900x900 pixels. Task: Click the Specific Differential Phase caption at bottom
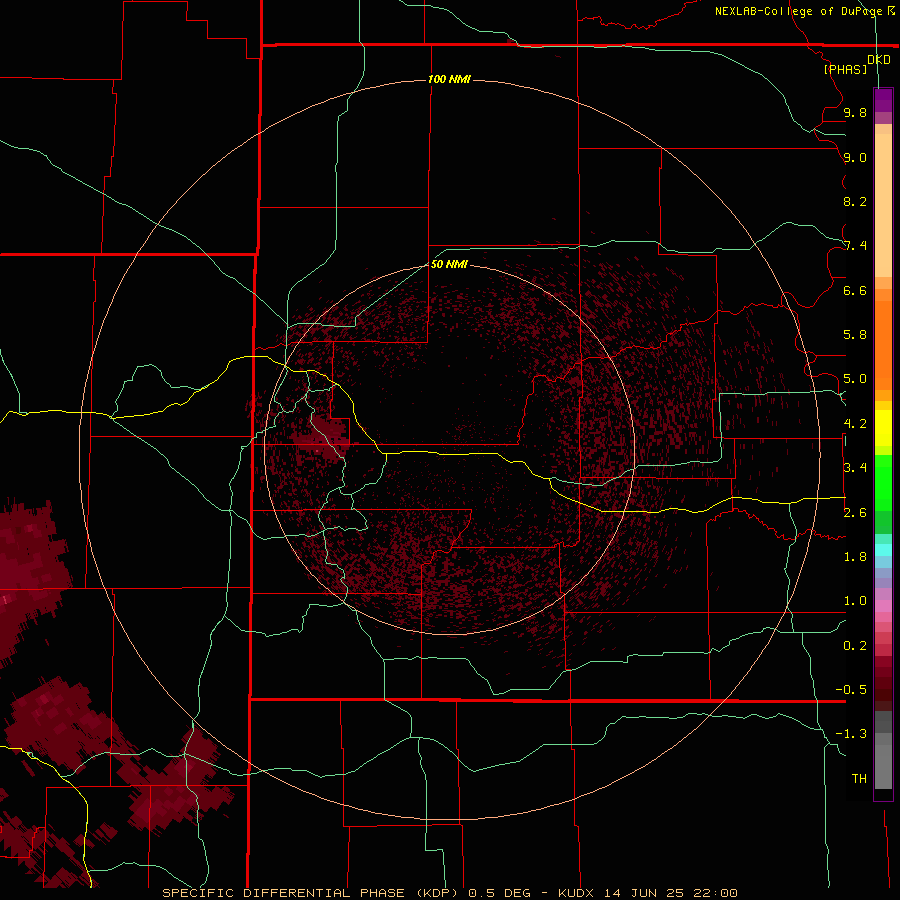pyautogui.click(x=449, y=893)
